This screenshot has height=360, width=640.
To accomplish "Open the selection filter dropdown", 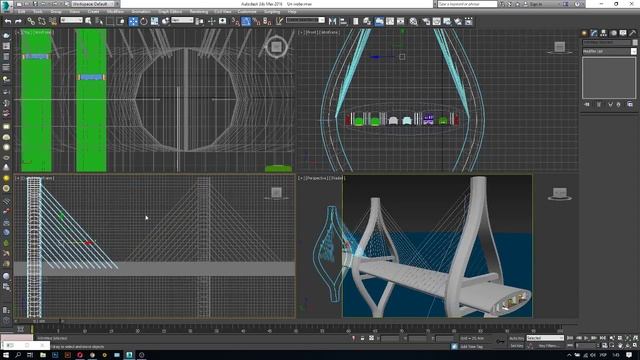I will [x=71, y=20].
